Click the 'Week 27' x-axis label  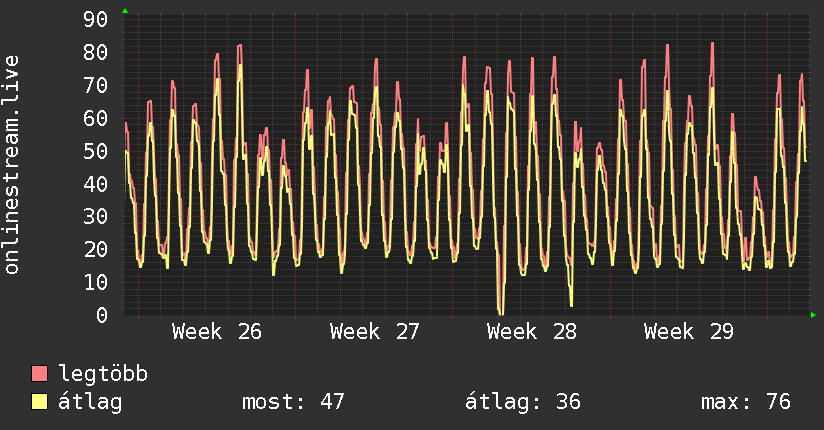[374, 332]
